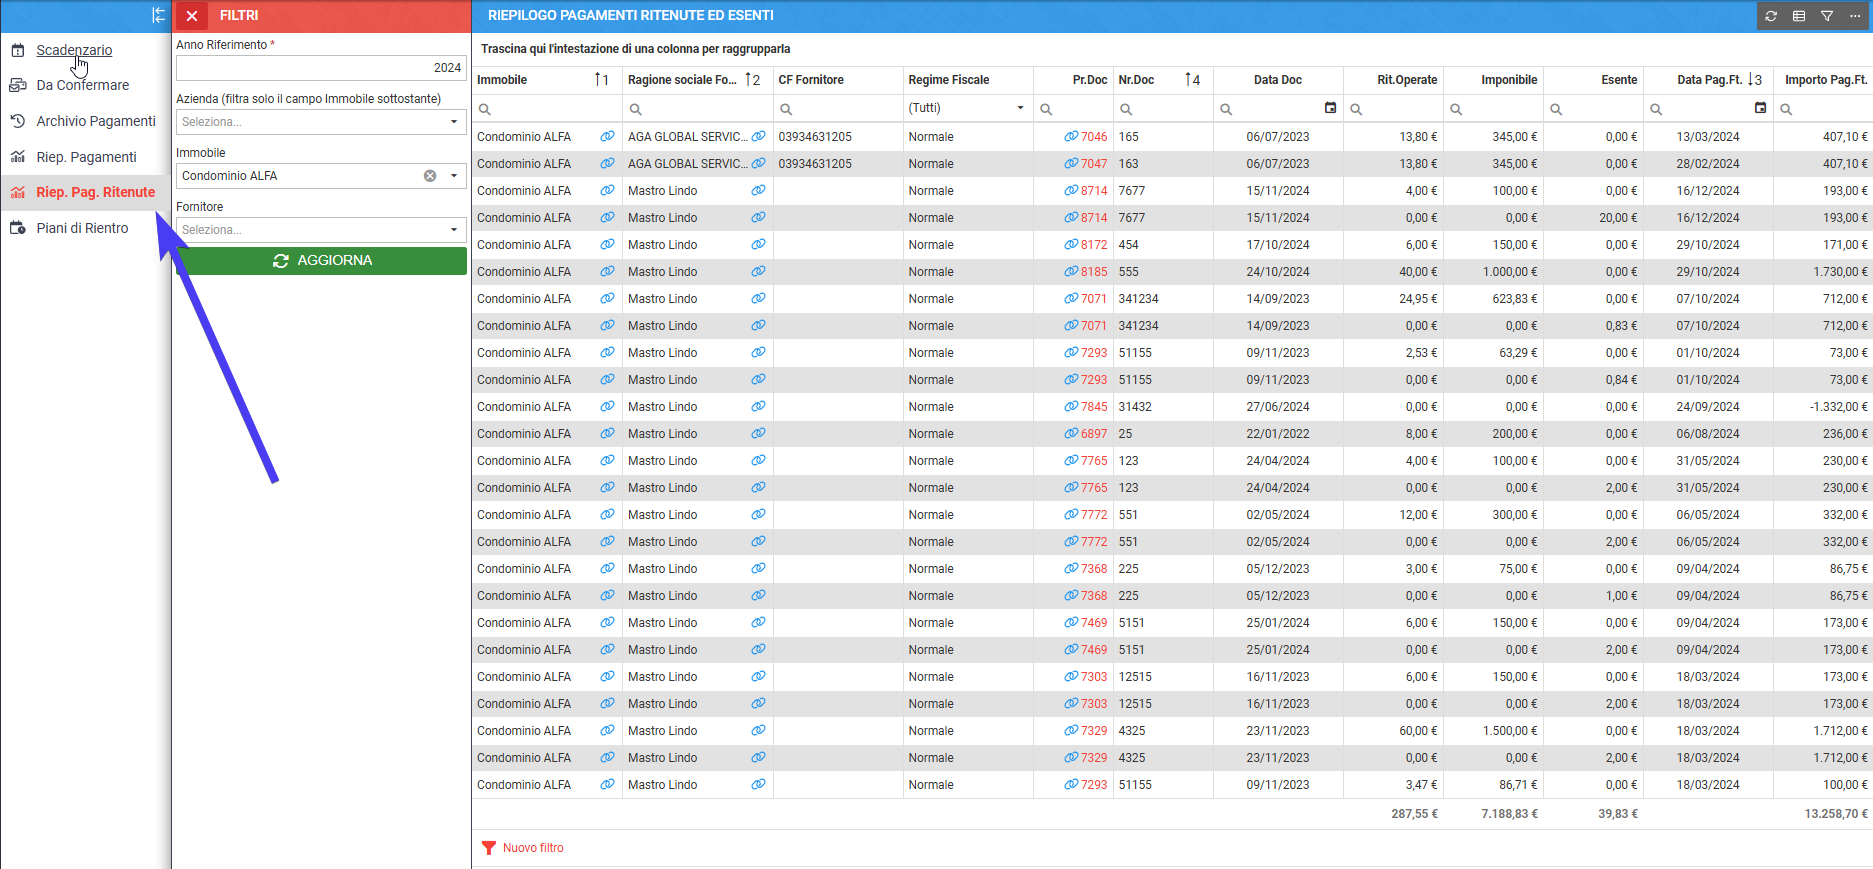Click the funnel filter icon in toolbar
This screenshot has height=869, width=1873.
tap(1827, 16)
